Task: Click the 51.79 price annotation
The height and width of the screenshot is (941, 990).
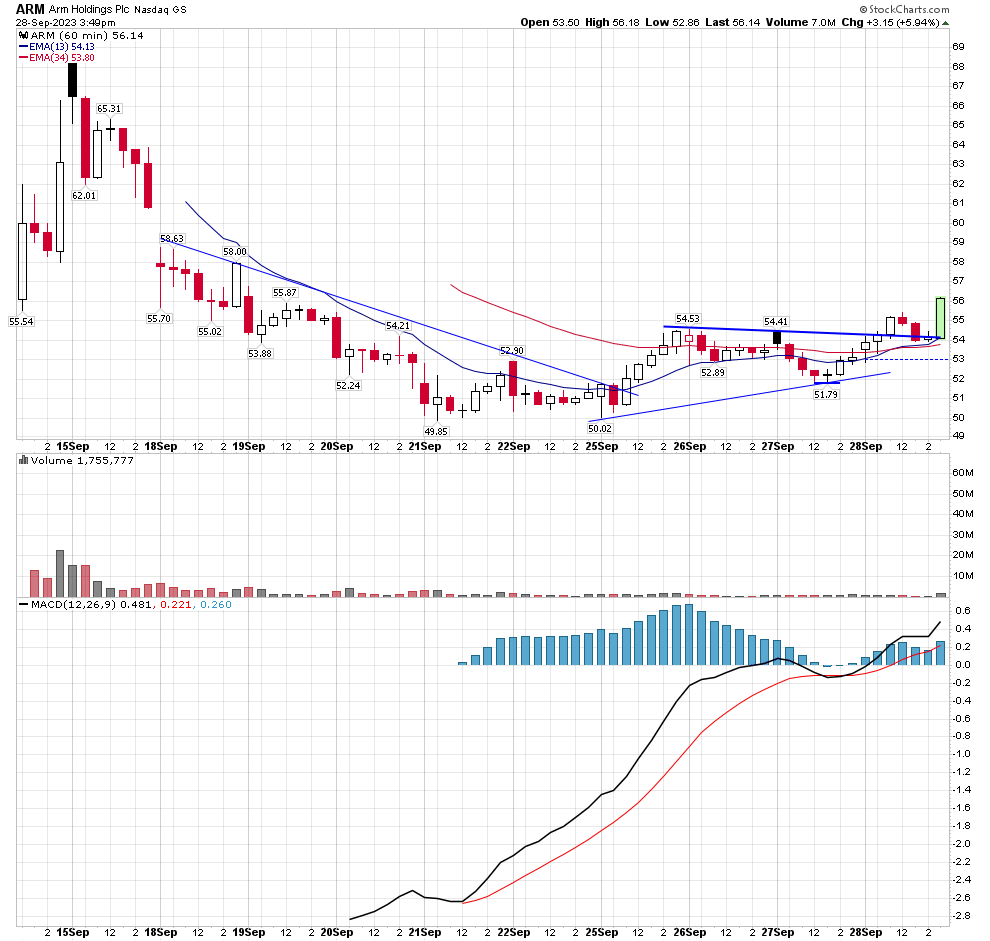Action: [826, 395]
